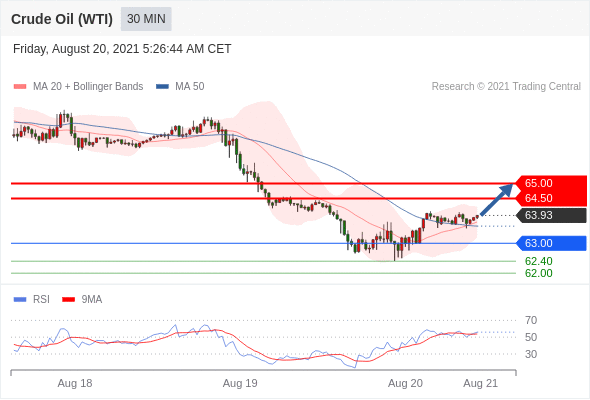Screen dimensions: 590x400
Task: Click the RSI 30 axis value
Action: pos(531,354)
